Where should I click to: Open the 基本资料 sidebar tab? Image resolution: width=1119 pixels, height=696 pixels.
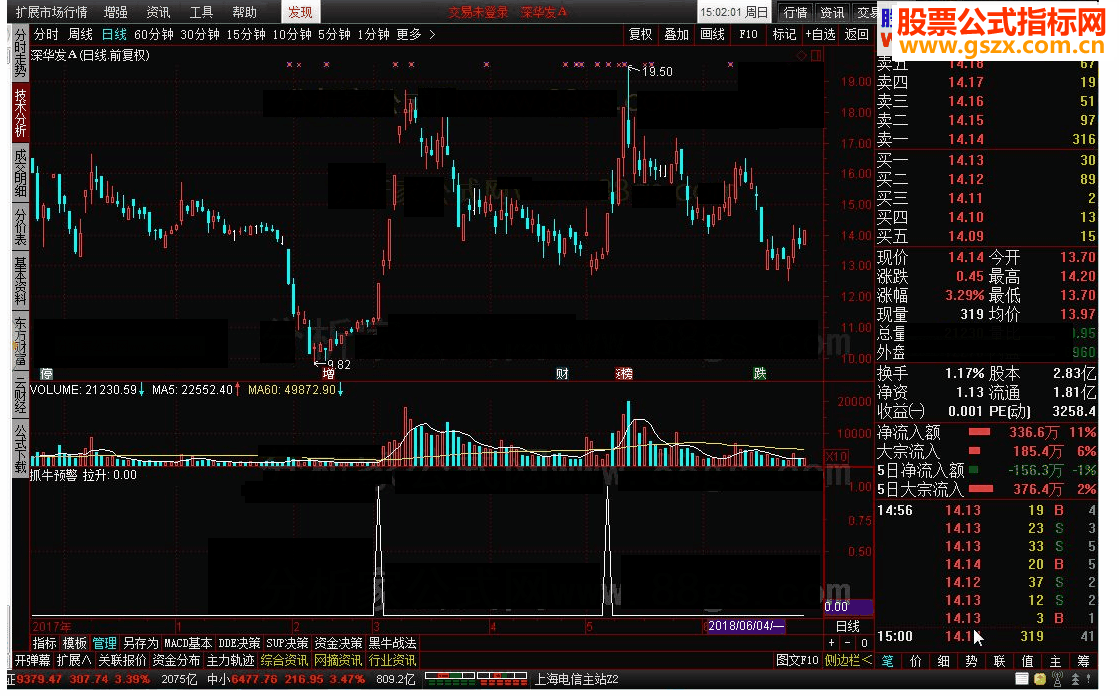coord(20,281)
